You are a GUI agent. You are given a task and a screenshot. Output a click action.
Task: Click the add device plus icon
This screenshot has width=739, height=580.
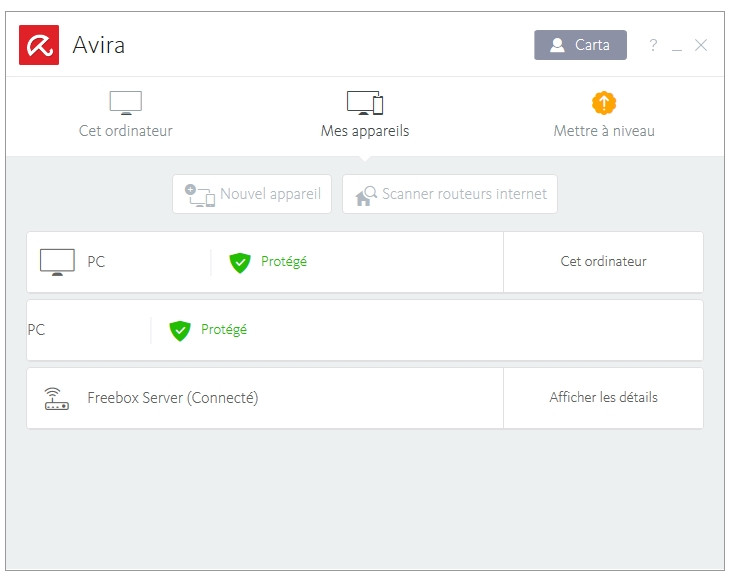point(199,194)
